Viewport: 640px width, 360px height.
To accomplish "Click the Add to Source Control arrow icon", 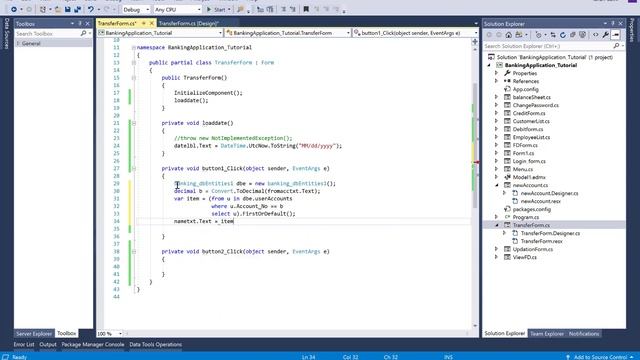I will click(568, 357).
